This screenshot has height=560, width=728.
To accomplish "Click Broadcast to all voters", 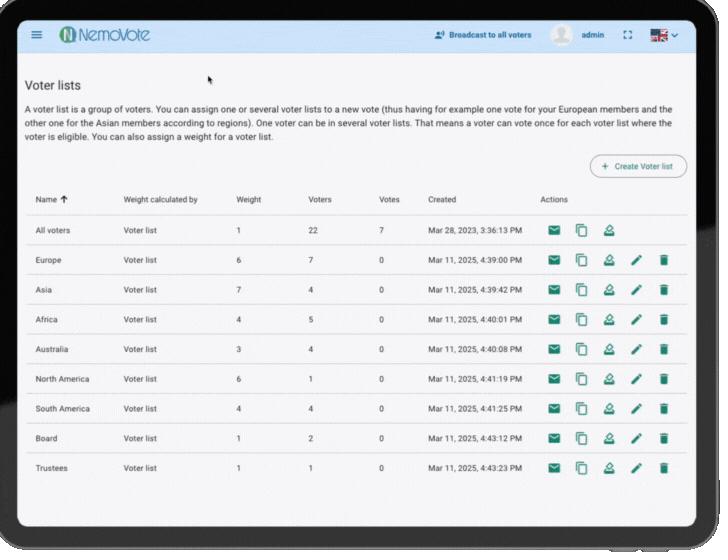I will (x=483, y=35).
